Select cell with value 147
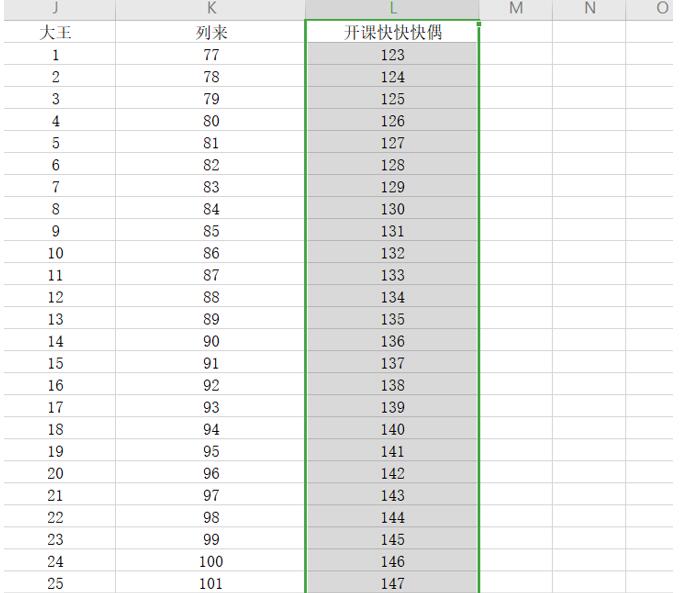 [x=392, y=582]
